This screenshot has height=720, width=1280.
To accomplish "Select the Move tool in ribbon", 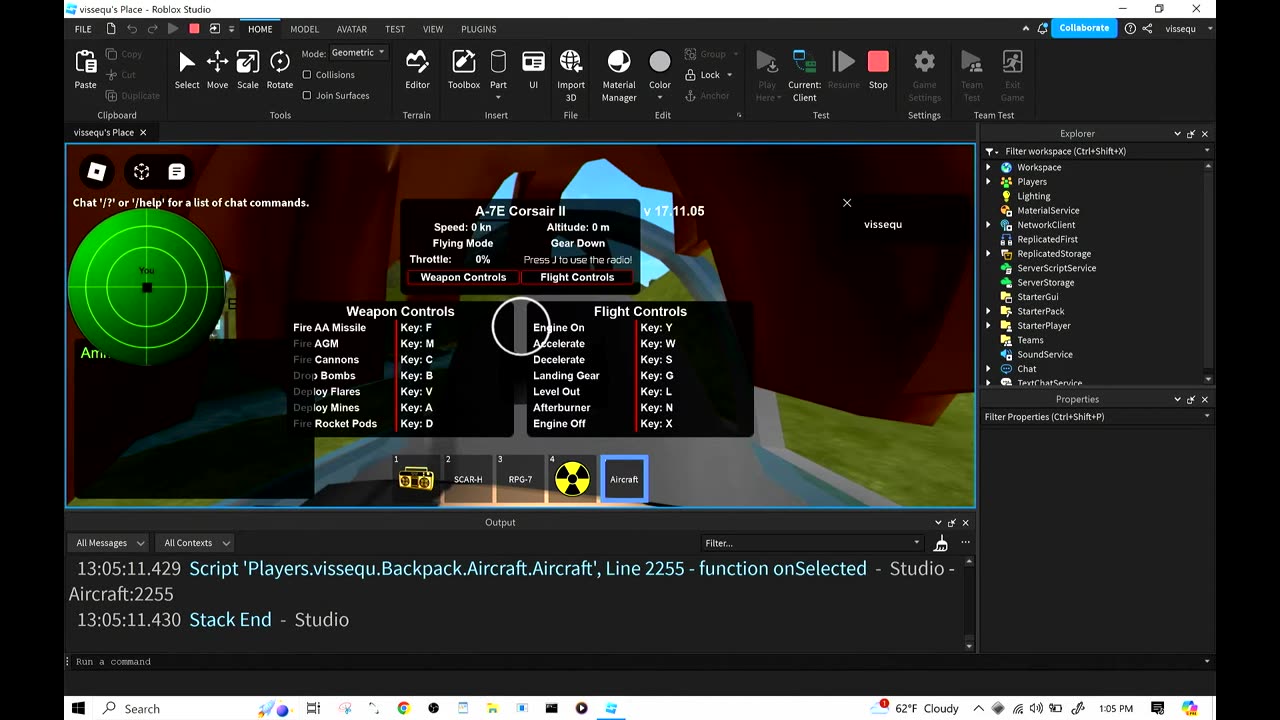I will point(217,70).
